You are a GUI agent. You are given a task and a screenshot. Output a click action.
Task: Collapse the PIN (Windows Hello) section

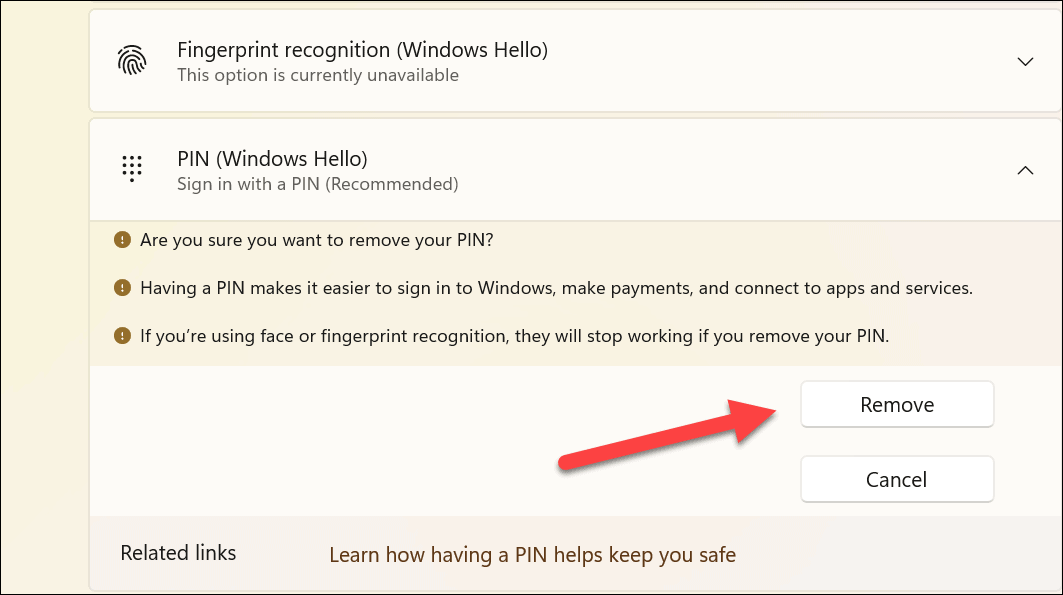[1025, 170]
